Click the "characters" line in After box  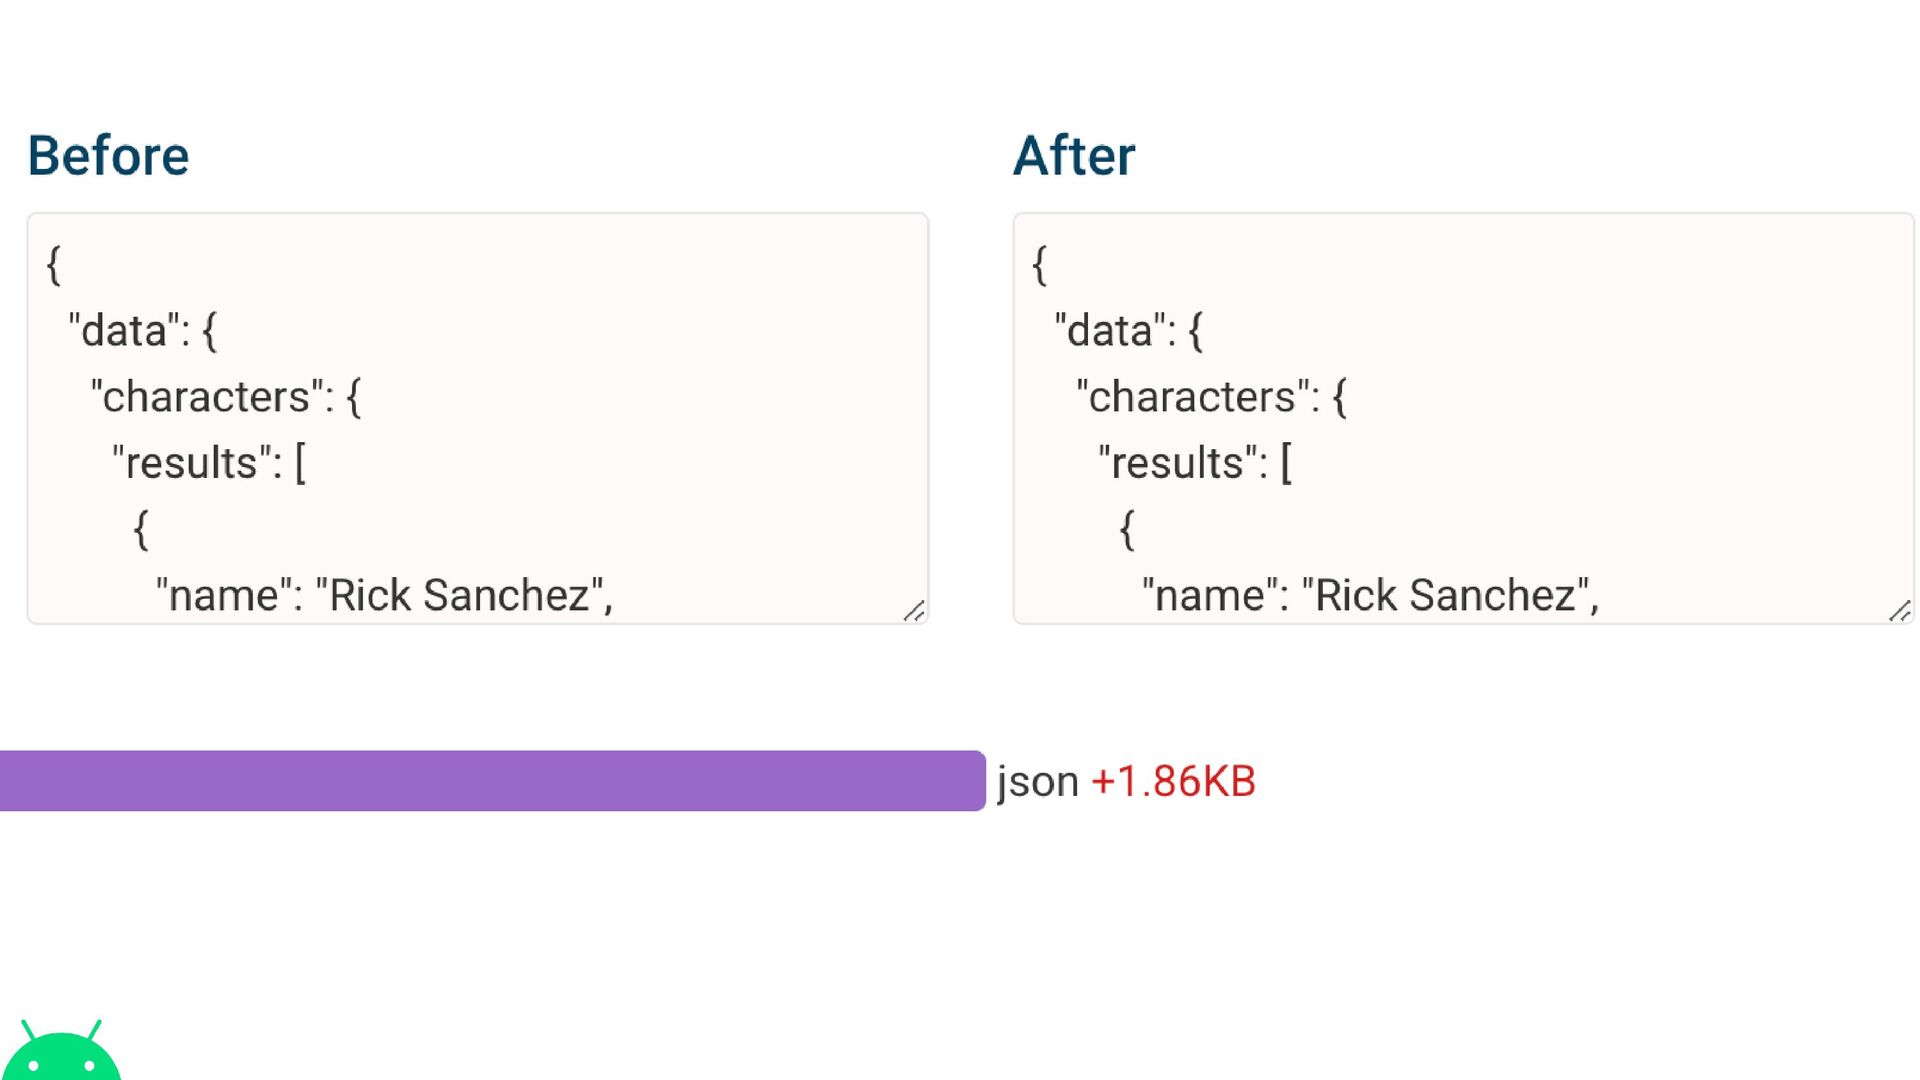(1212, 397)
